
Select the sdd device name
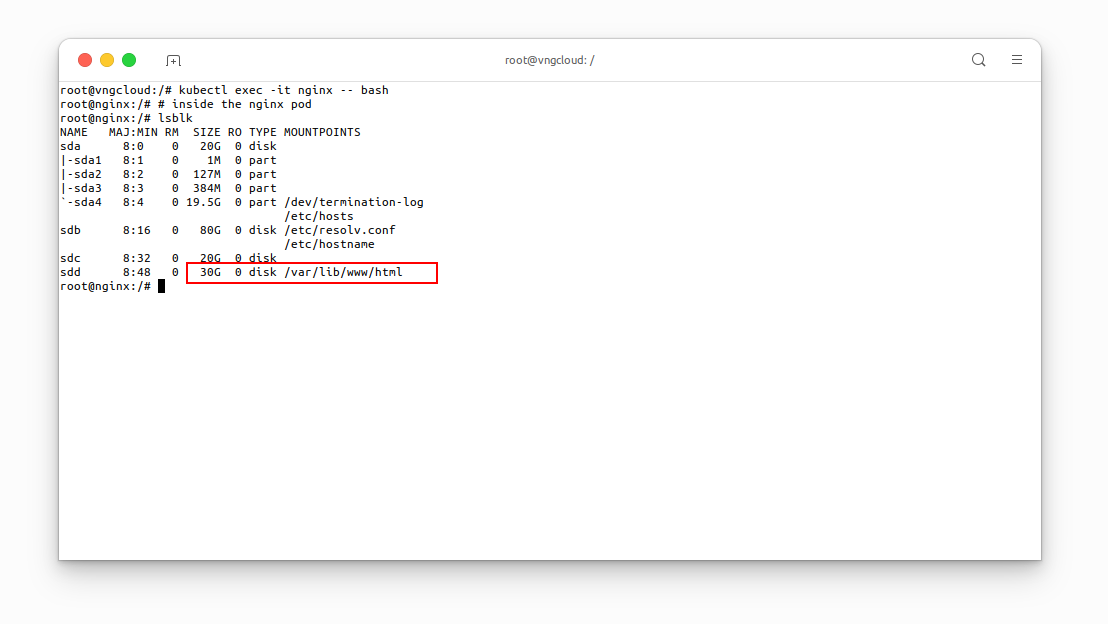pos(70,272)
